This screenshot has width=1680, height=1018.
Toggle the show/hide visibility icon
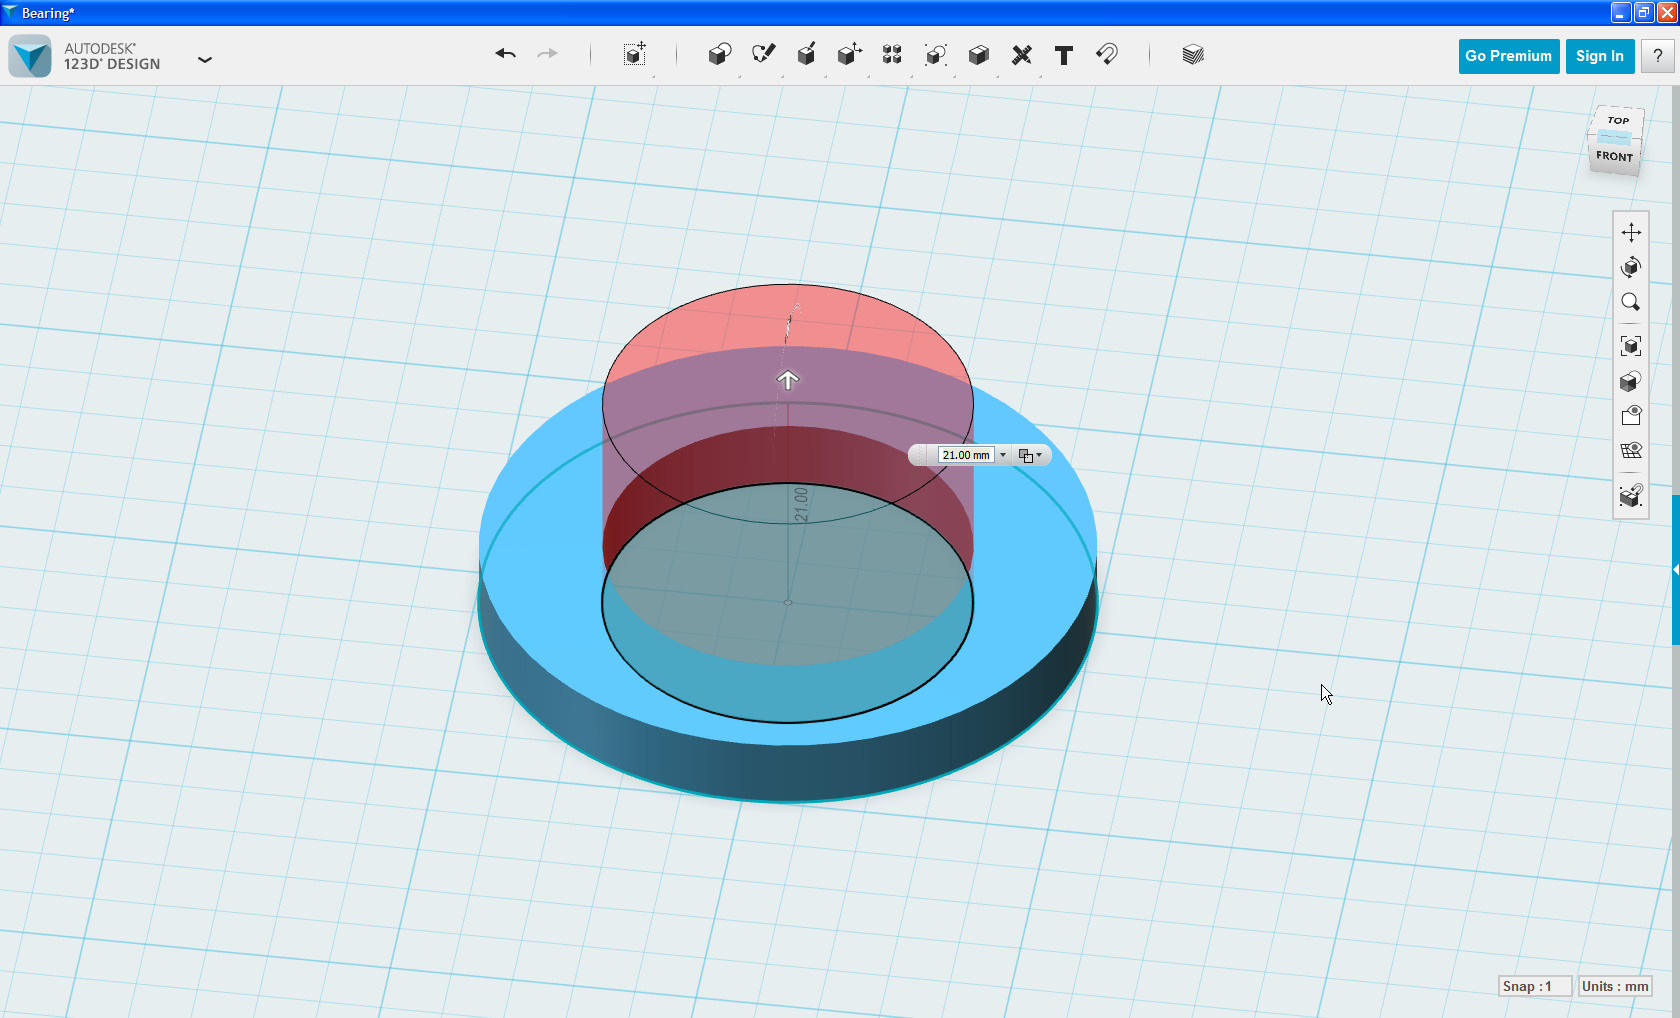(x=1631, y=451)
